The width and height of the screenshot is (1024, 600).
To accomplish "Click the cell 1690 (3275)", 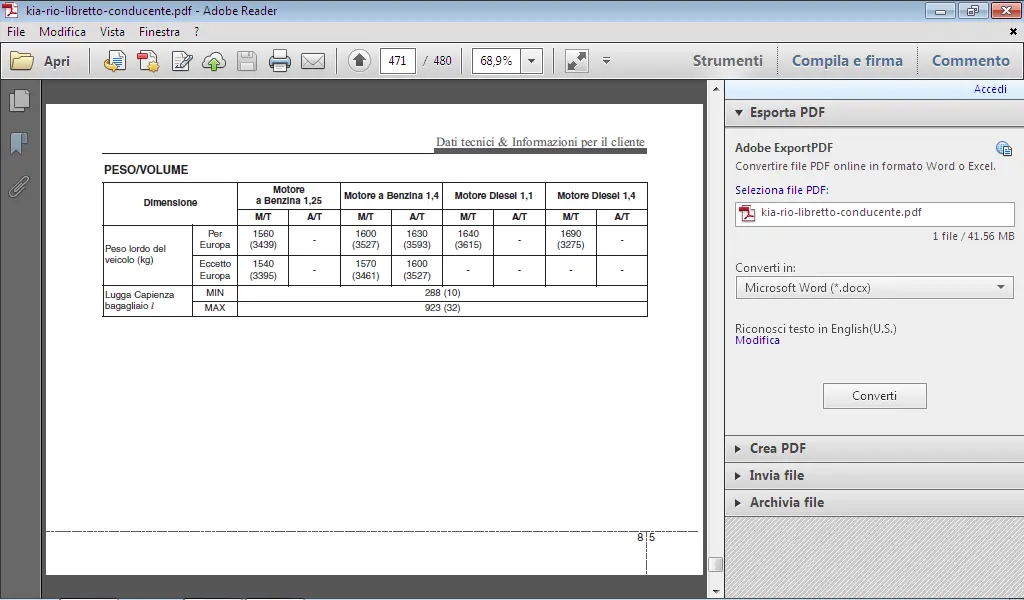I will coord(571,239).
